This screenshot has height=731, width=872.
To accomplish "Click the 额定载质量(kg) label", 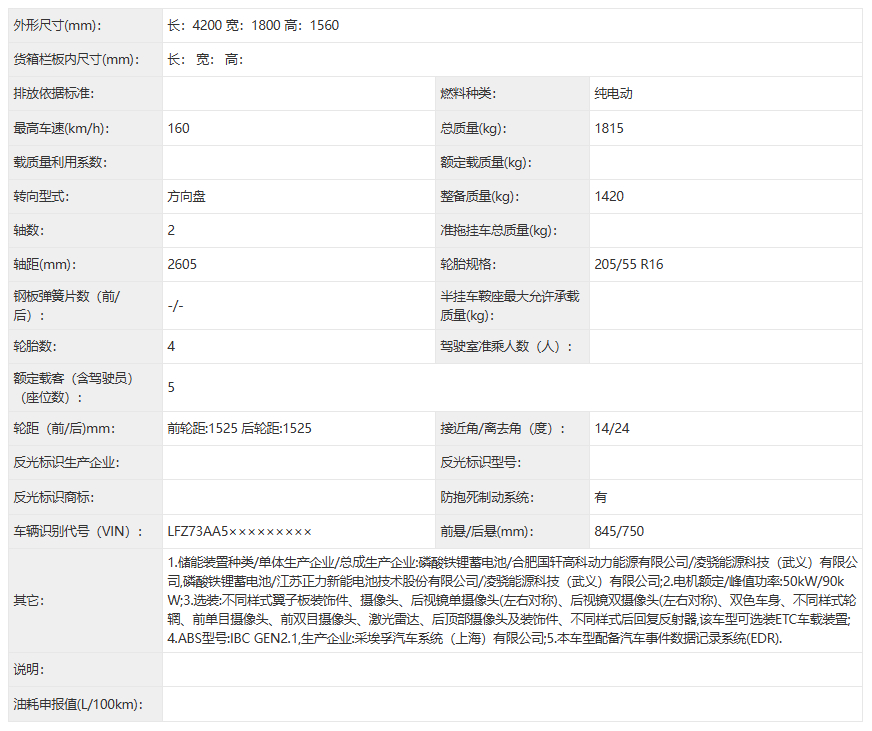I will click(486, 162).
